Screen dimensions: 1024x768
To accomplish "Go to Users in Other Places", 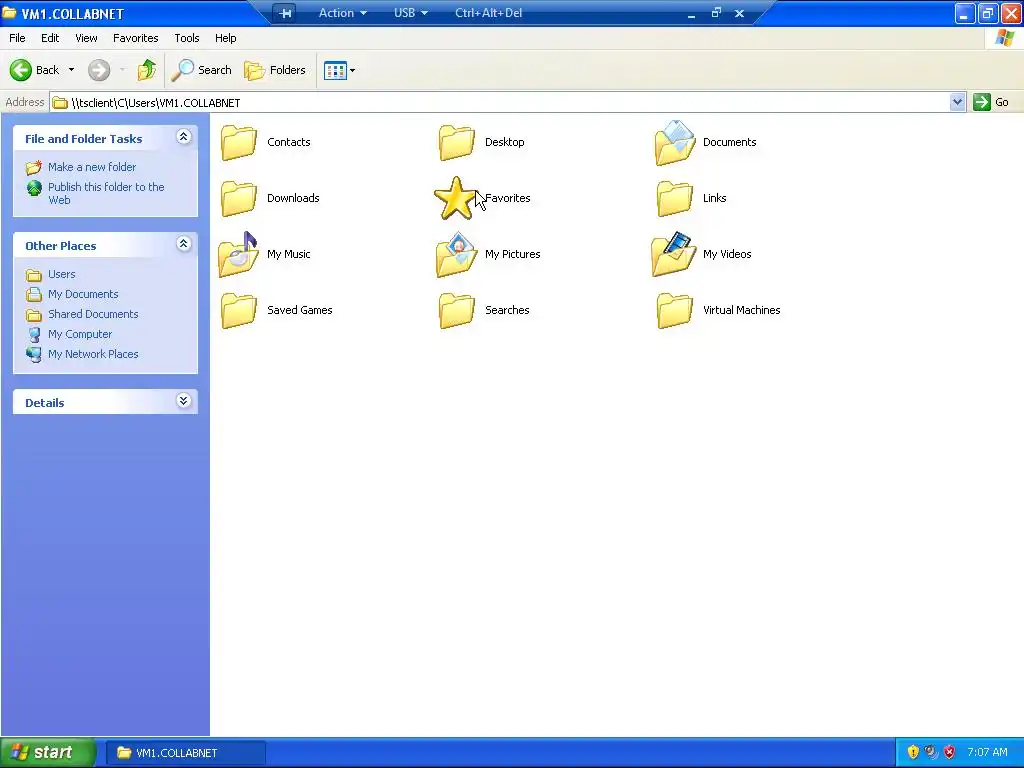I will (61, 274).
